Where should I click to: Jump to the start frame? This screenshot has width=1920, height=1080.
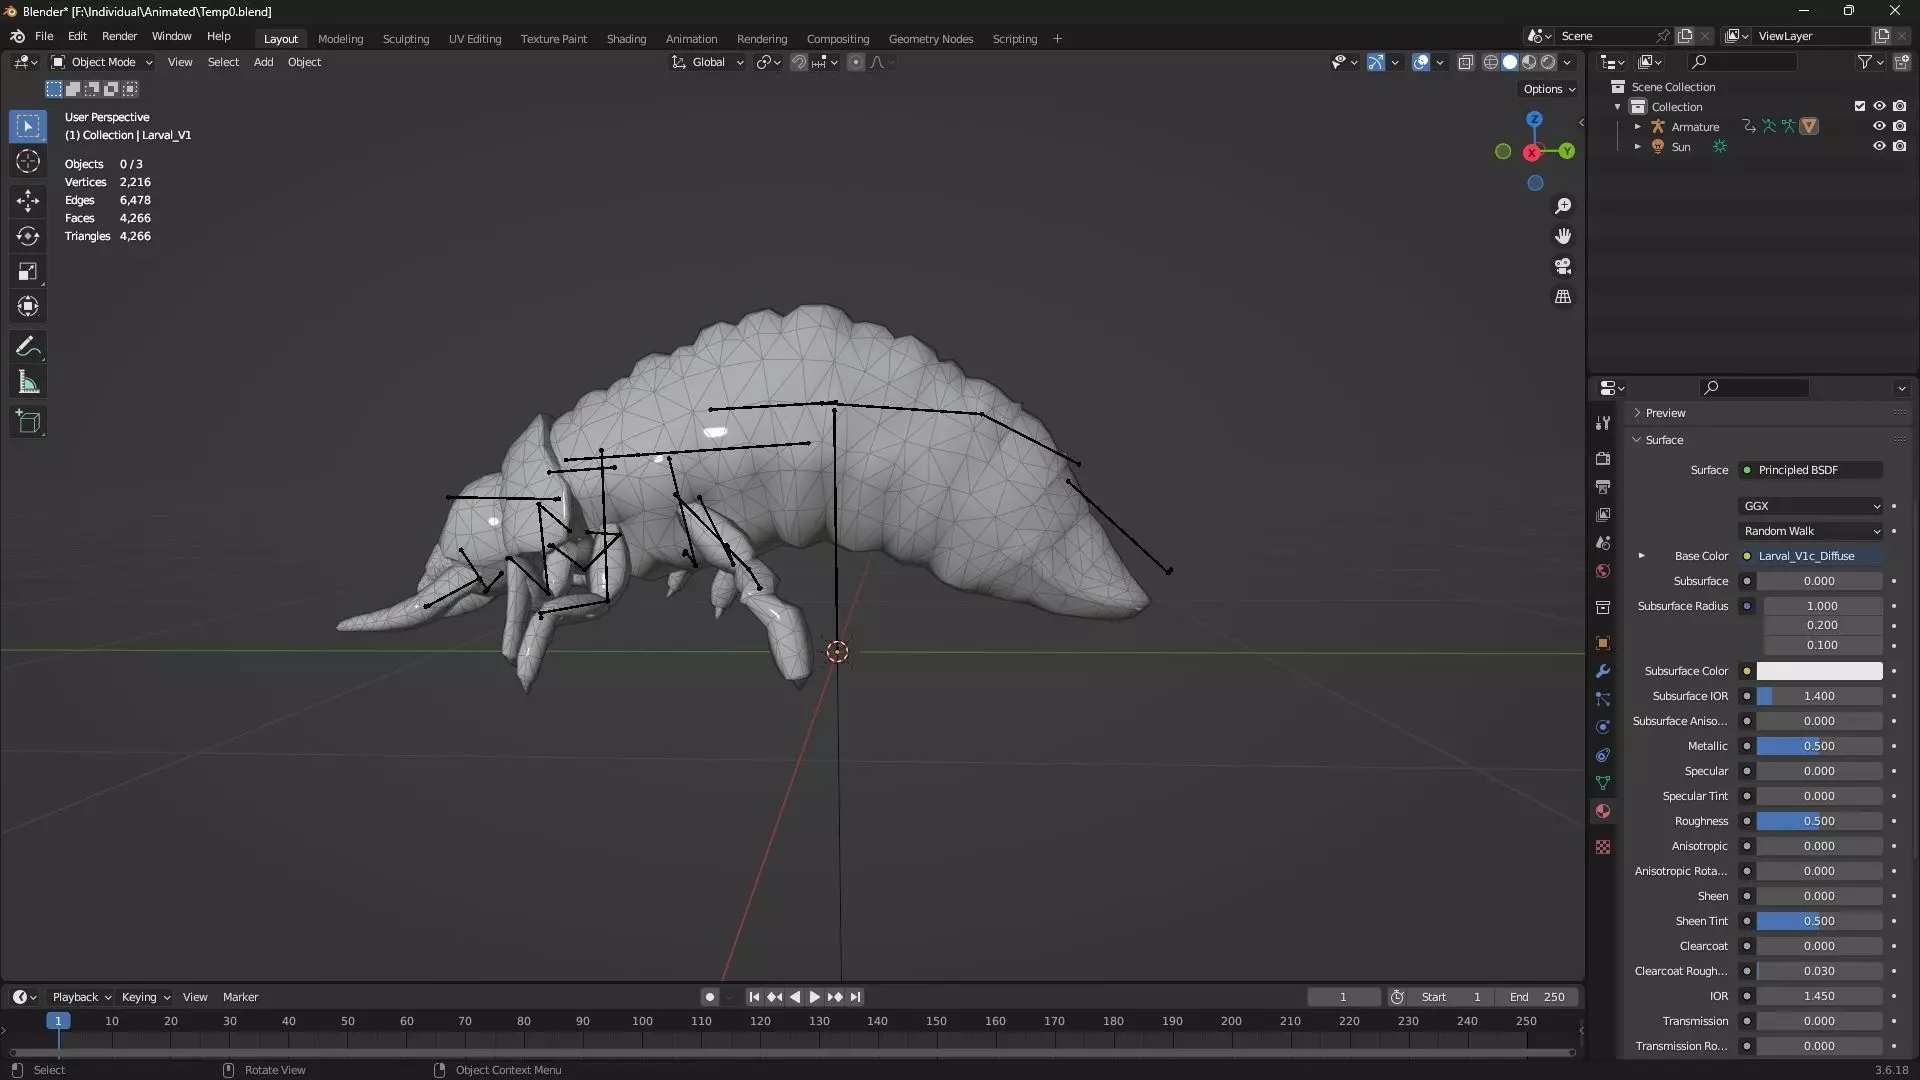click(754, 997)
